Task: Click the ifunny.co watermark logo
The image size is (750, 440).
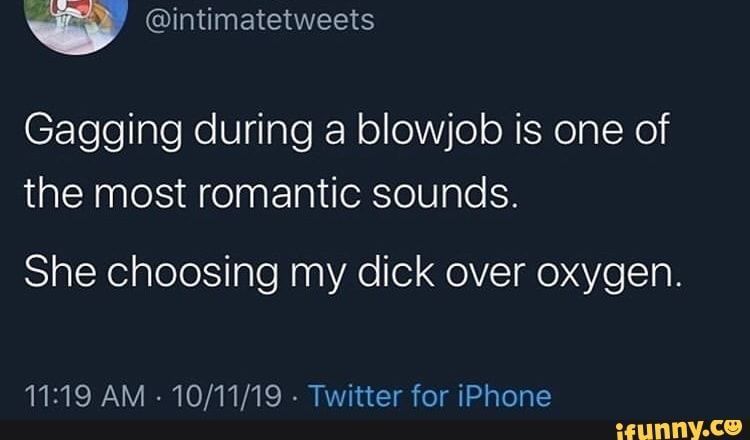Action: tap(678, 428)
